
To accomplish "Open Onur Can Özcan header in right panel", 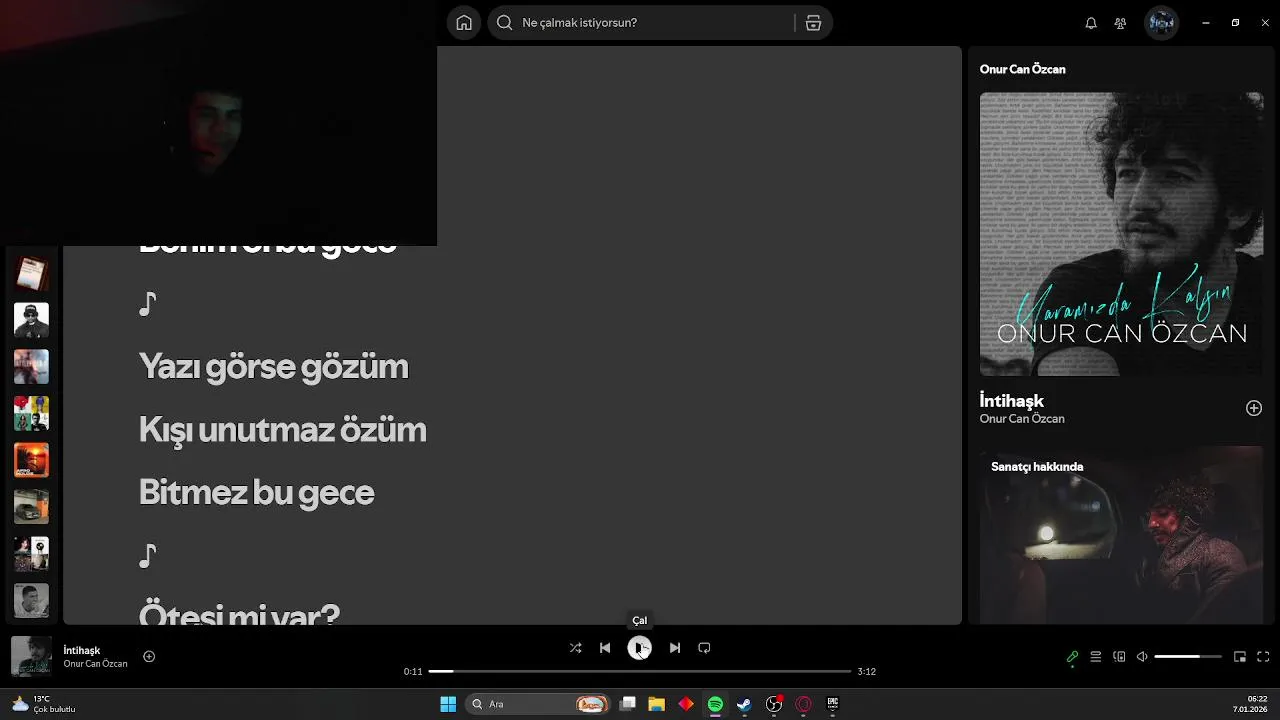I will [x=1022, y=69].
